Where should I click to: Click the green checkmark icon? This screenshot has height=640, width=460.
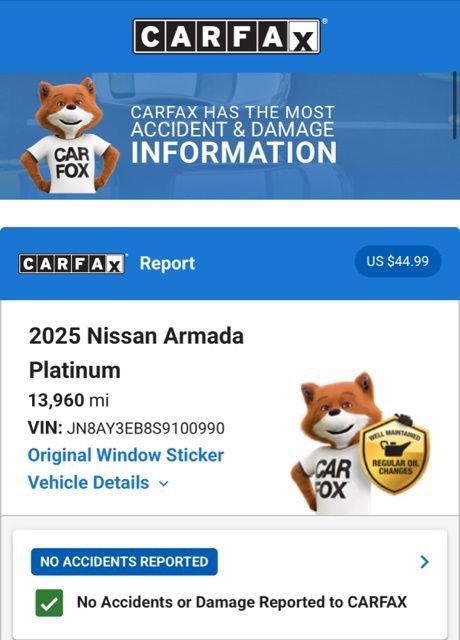[x=49, y=603]
